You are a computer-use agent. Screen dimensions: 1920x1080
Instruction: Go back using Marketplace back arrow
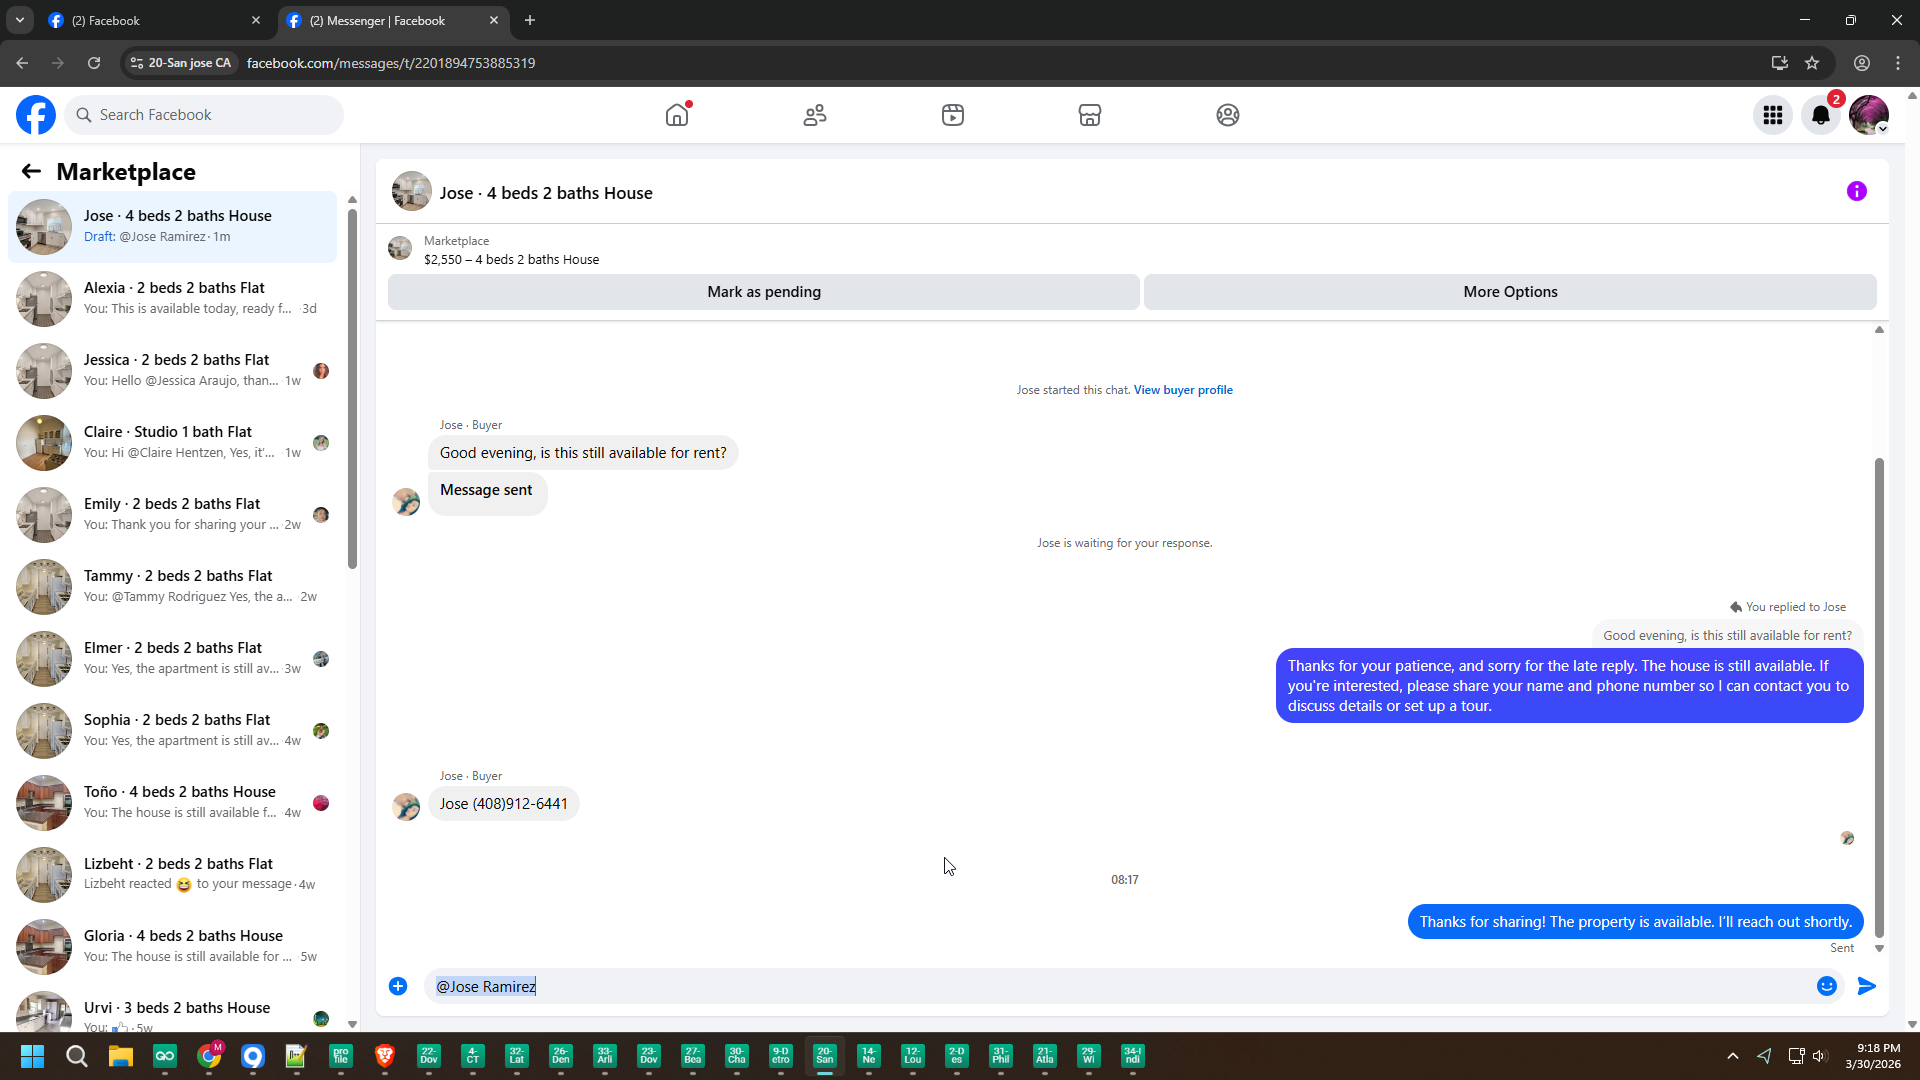(31, 172)
